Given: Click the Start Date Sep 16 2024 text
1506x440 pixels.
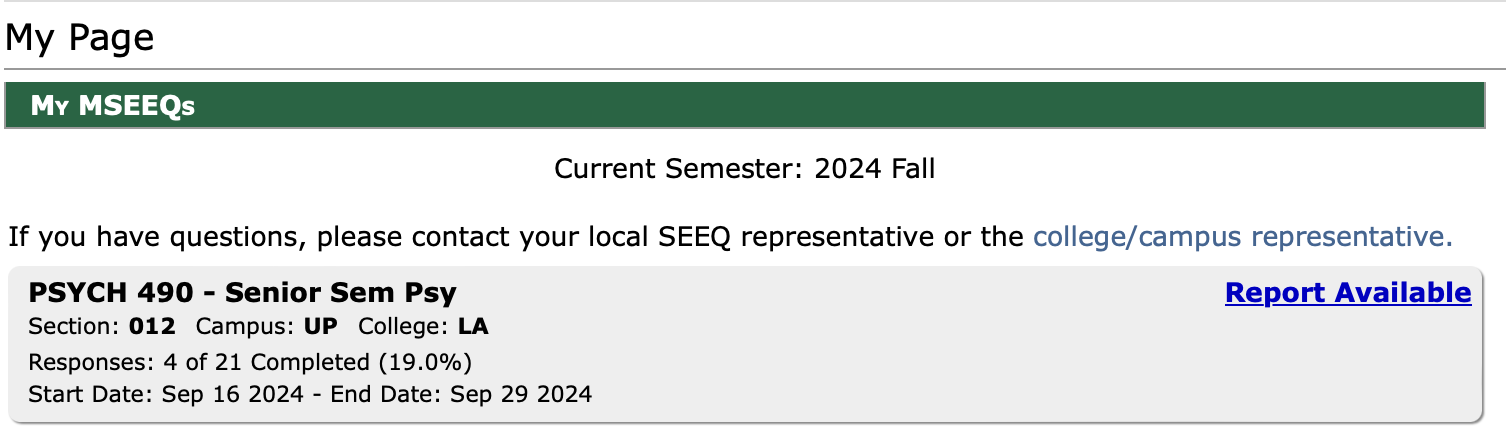Looking at the screenshot, I should 165,394.
